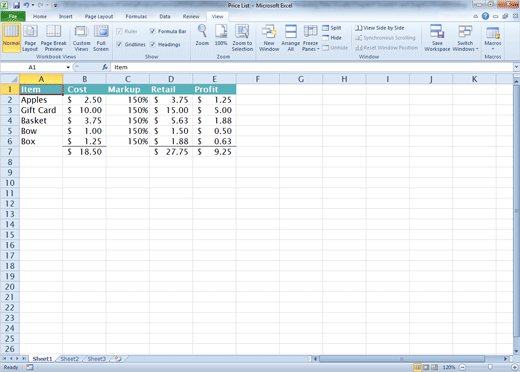Select the Sheet1 tab
520x372 pixels.
[x=43, y=359]
